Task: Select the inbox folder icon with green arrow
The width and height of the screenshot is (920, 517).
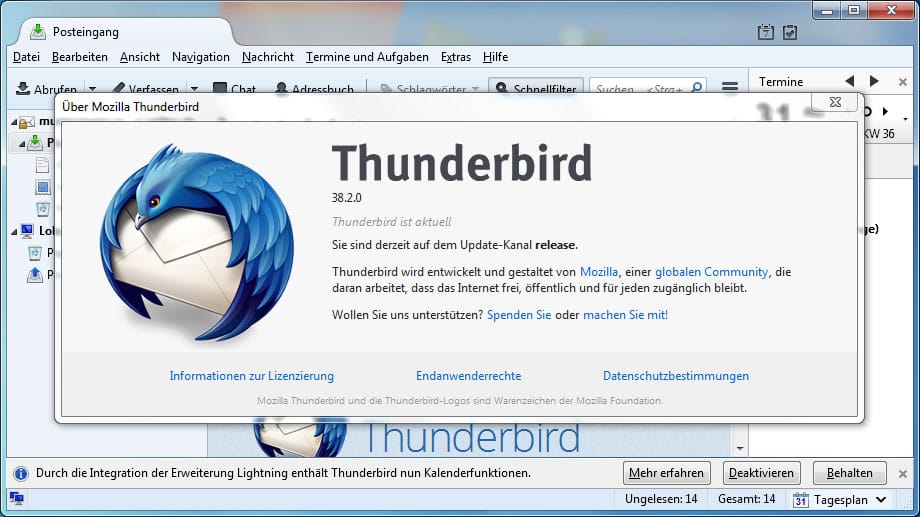Action: point(35,143)
